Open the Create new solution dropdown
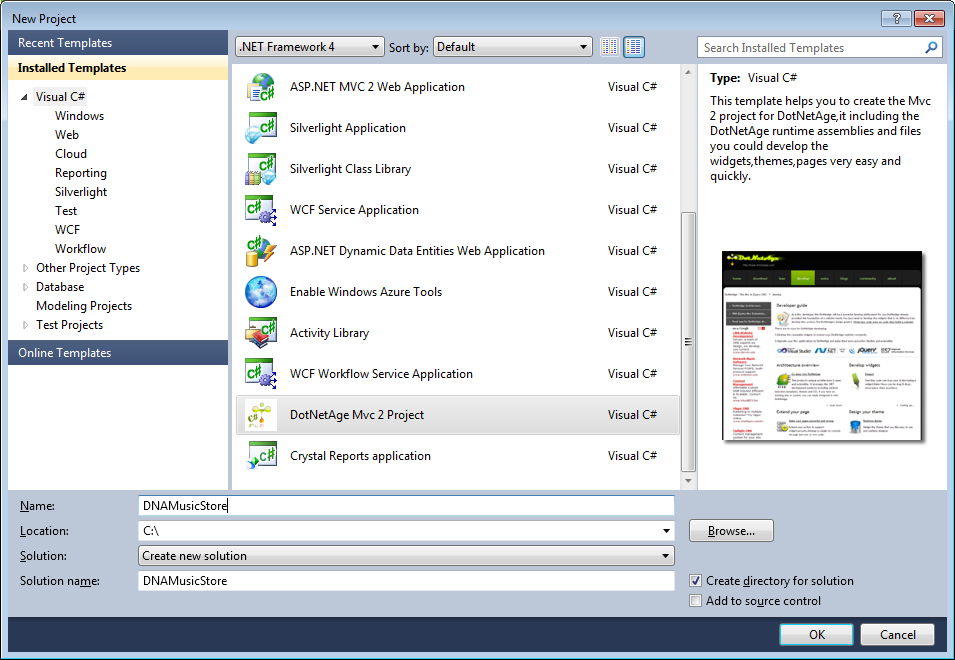955x660 pixels. pos(406,556)
